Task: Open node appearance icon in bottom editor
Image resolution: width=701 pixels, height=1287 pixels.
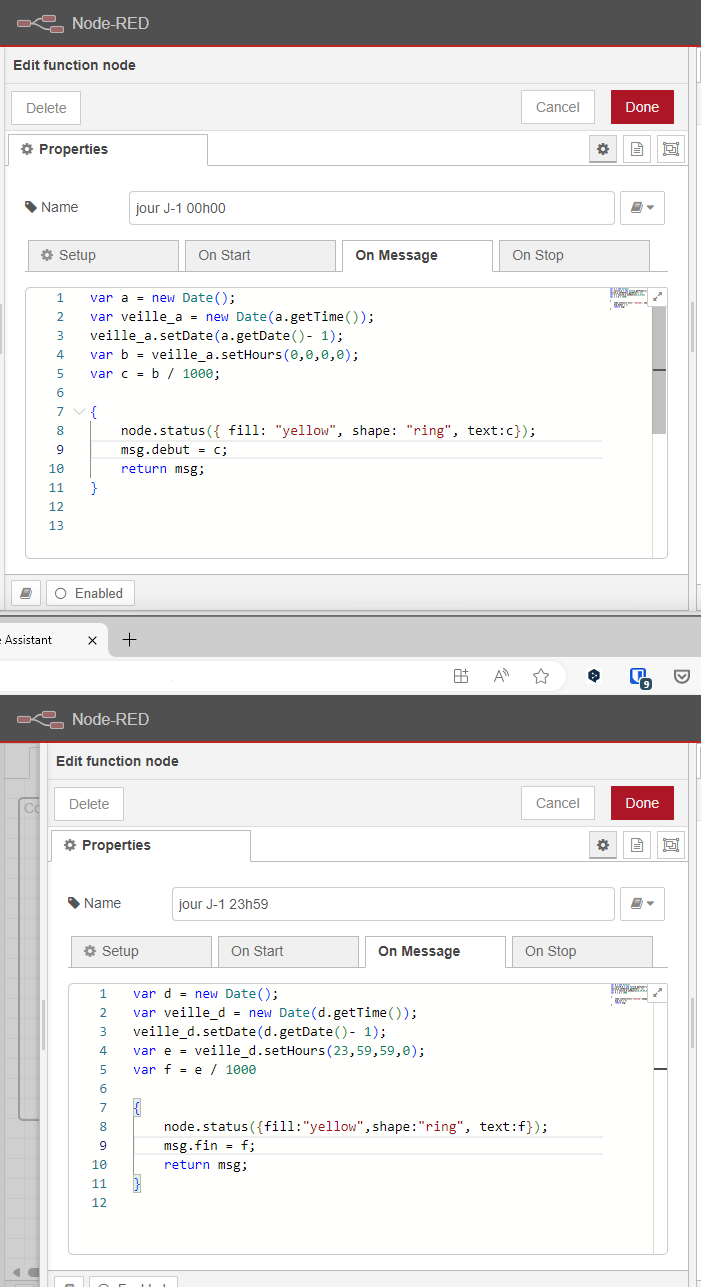Action: pos(670,845)
